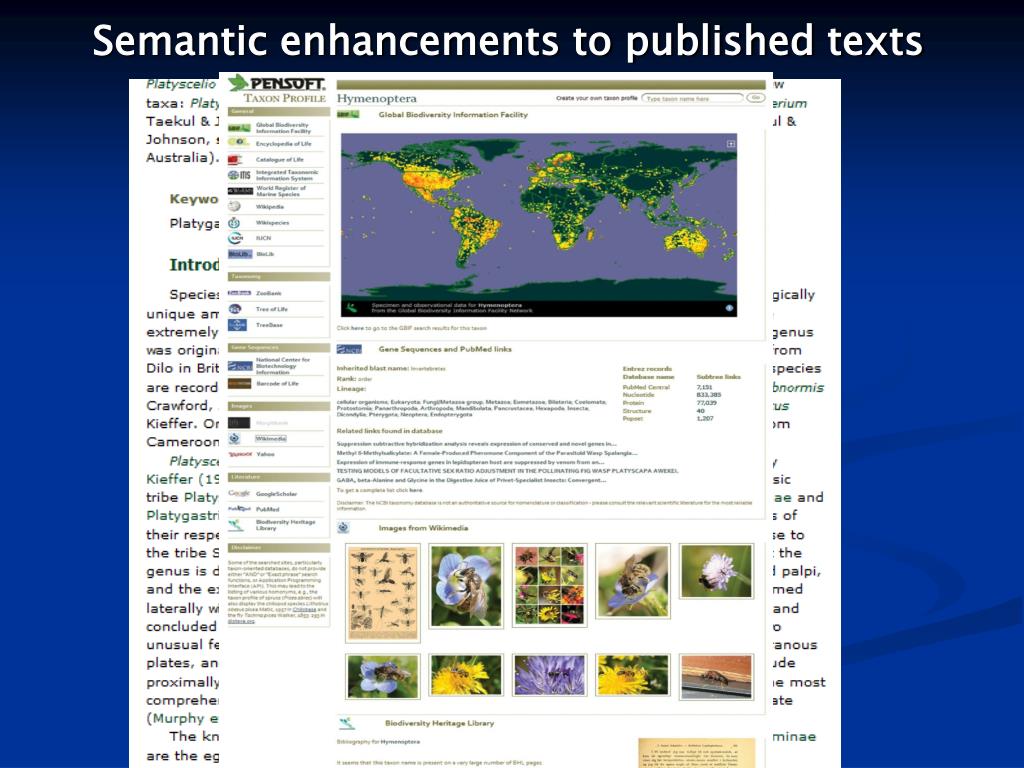The image size is (1024, 768).
Task: Open the Integrated Taxonomic Information System link
Action: (x=287, y=175)
